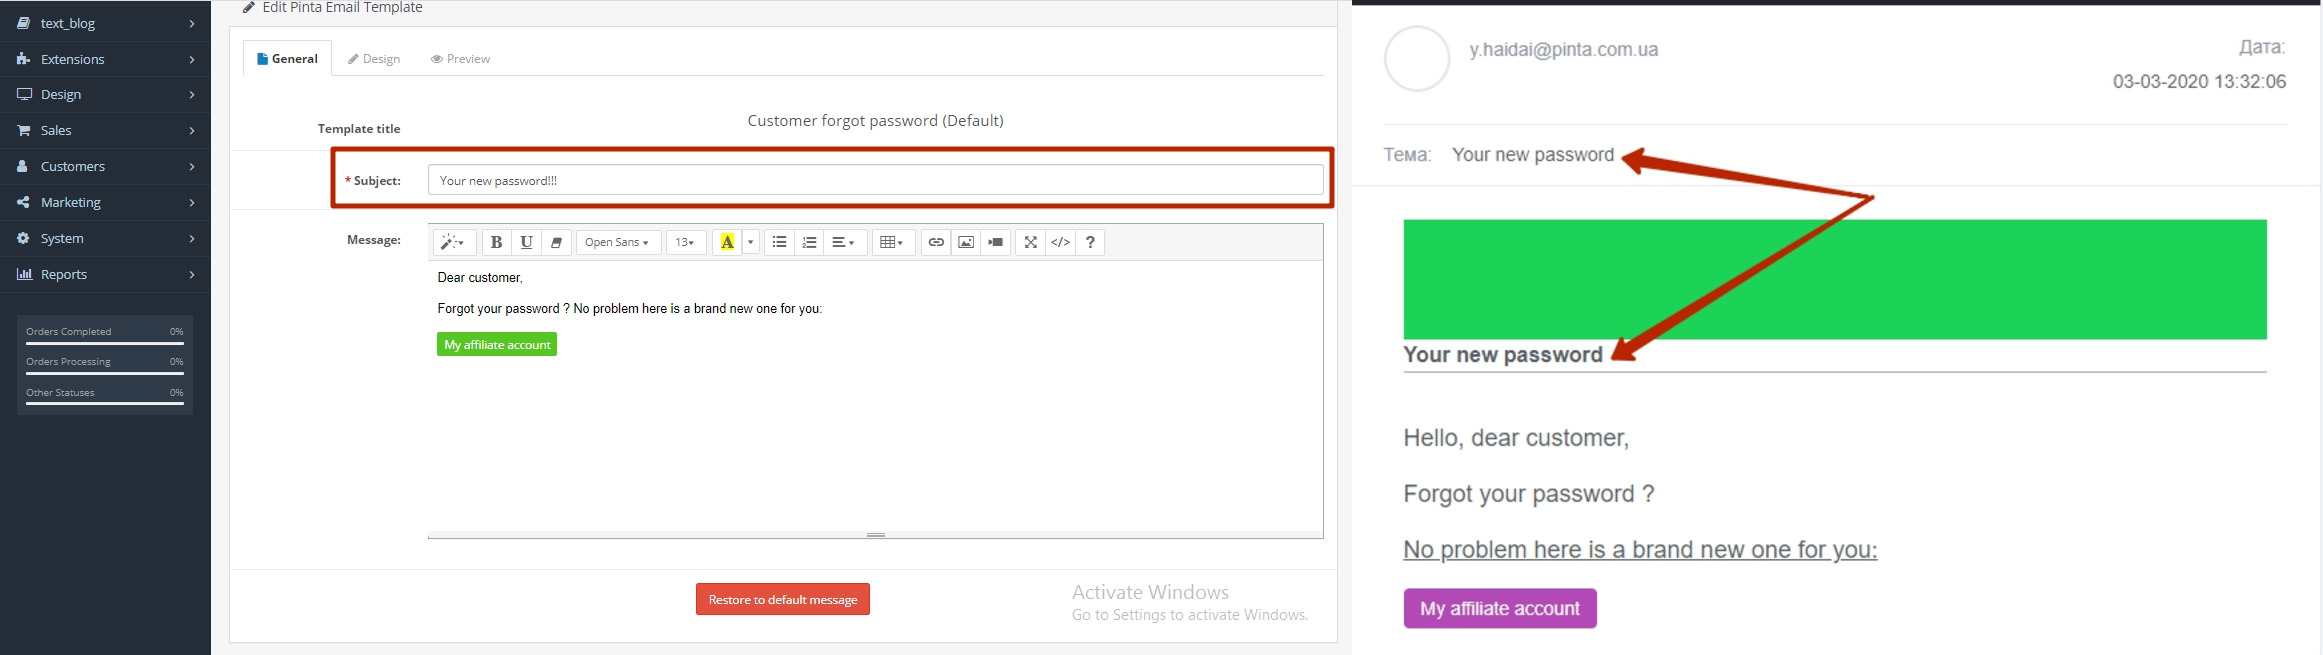The image size is (2323, 655).
Task: Toggle the code view icon
Action: pyautogui.click(x=1060, y=242)
